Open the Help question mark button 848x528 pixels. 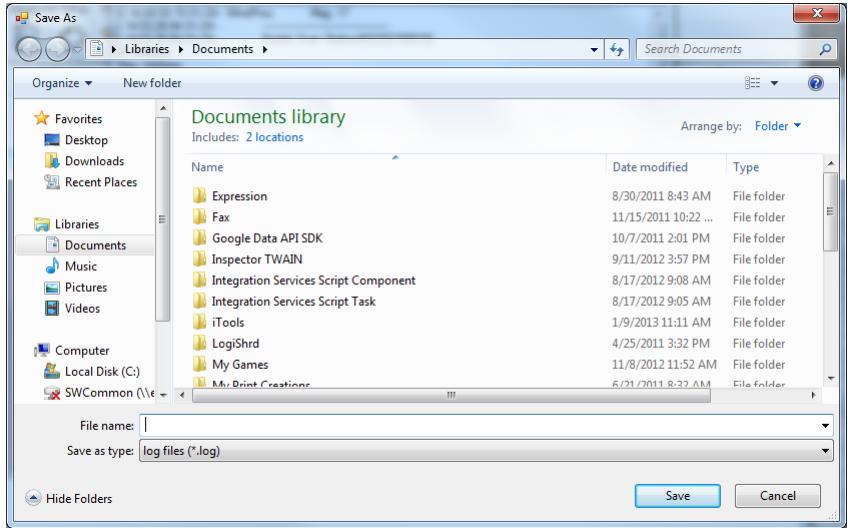(x=816, y=83)
